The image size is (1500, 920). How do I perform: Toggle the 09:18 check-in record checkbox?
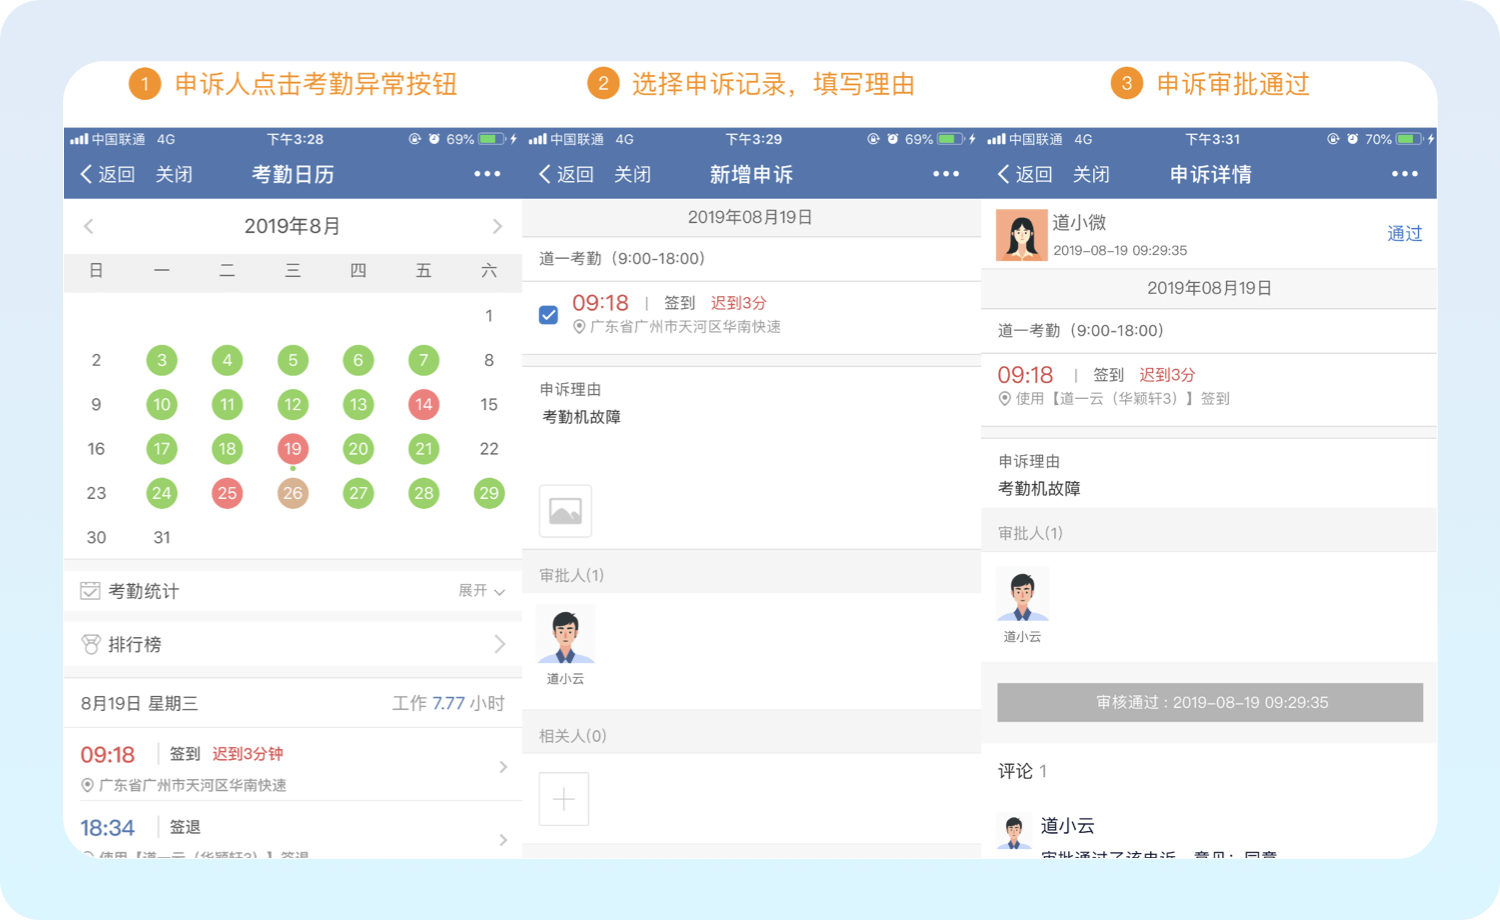(x=548, y=315)
